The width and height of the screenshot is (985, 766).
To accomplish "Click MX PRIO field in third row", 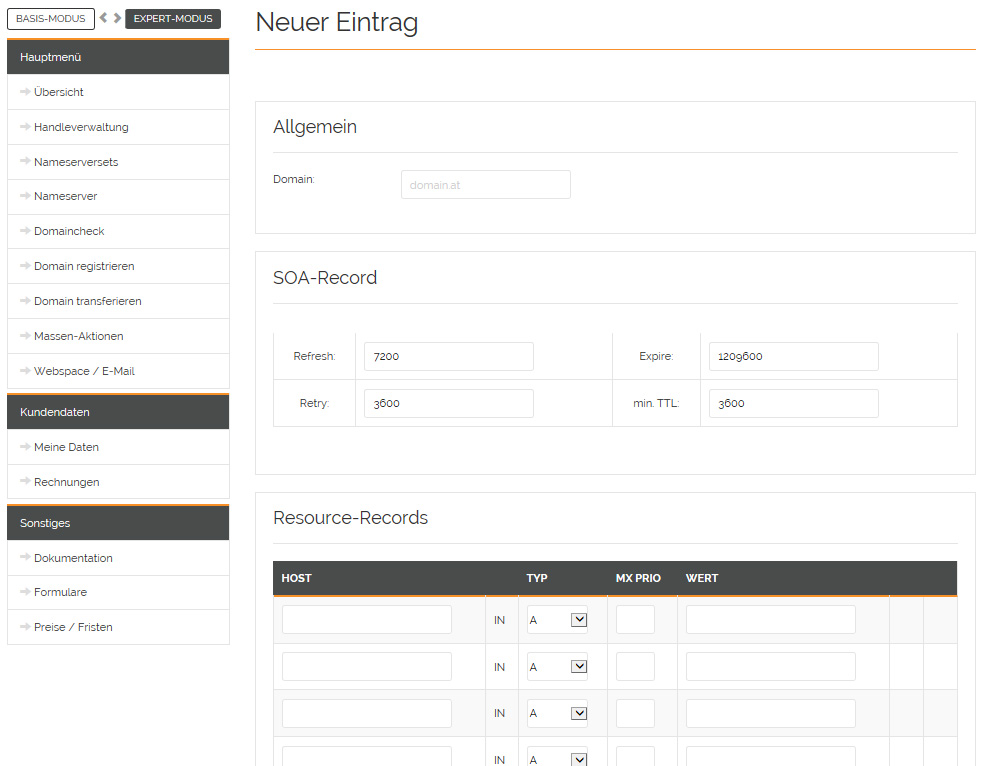I will 635,713.
